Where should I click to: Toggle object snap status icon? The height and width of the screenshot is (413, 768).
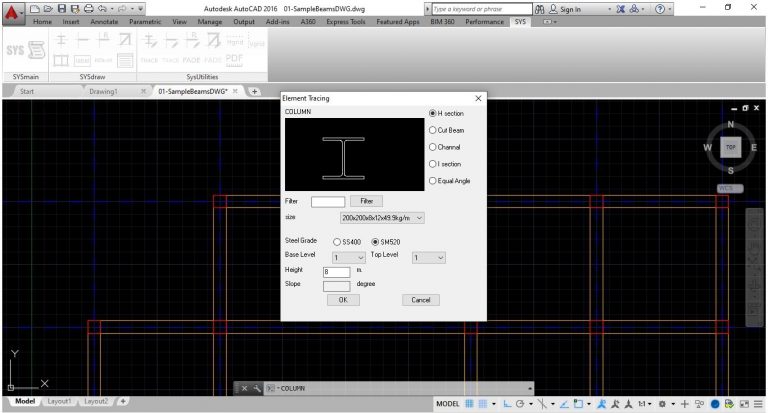click(x=578, y=404)
